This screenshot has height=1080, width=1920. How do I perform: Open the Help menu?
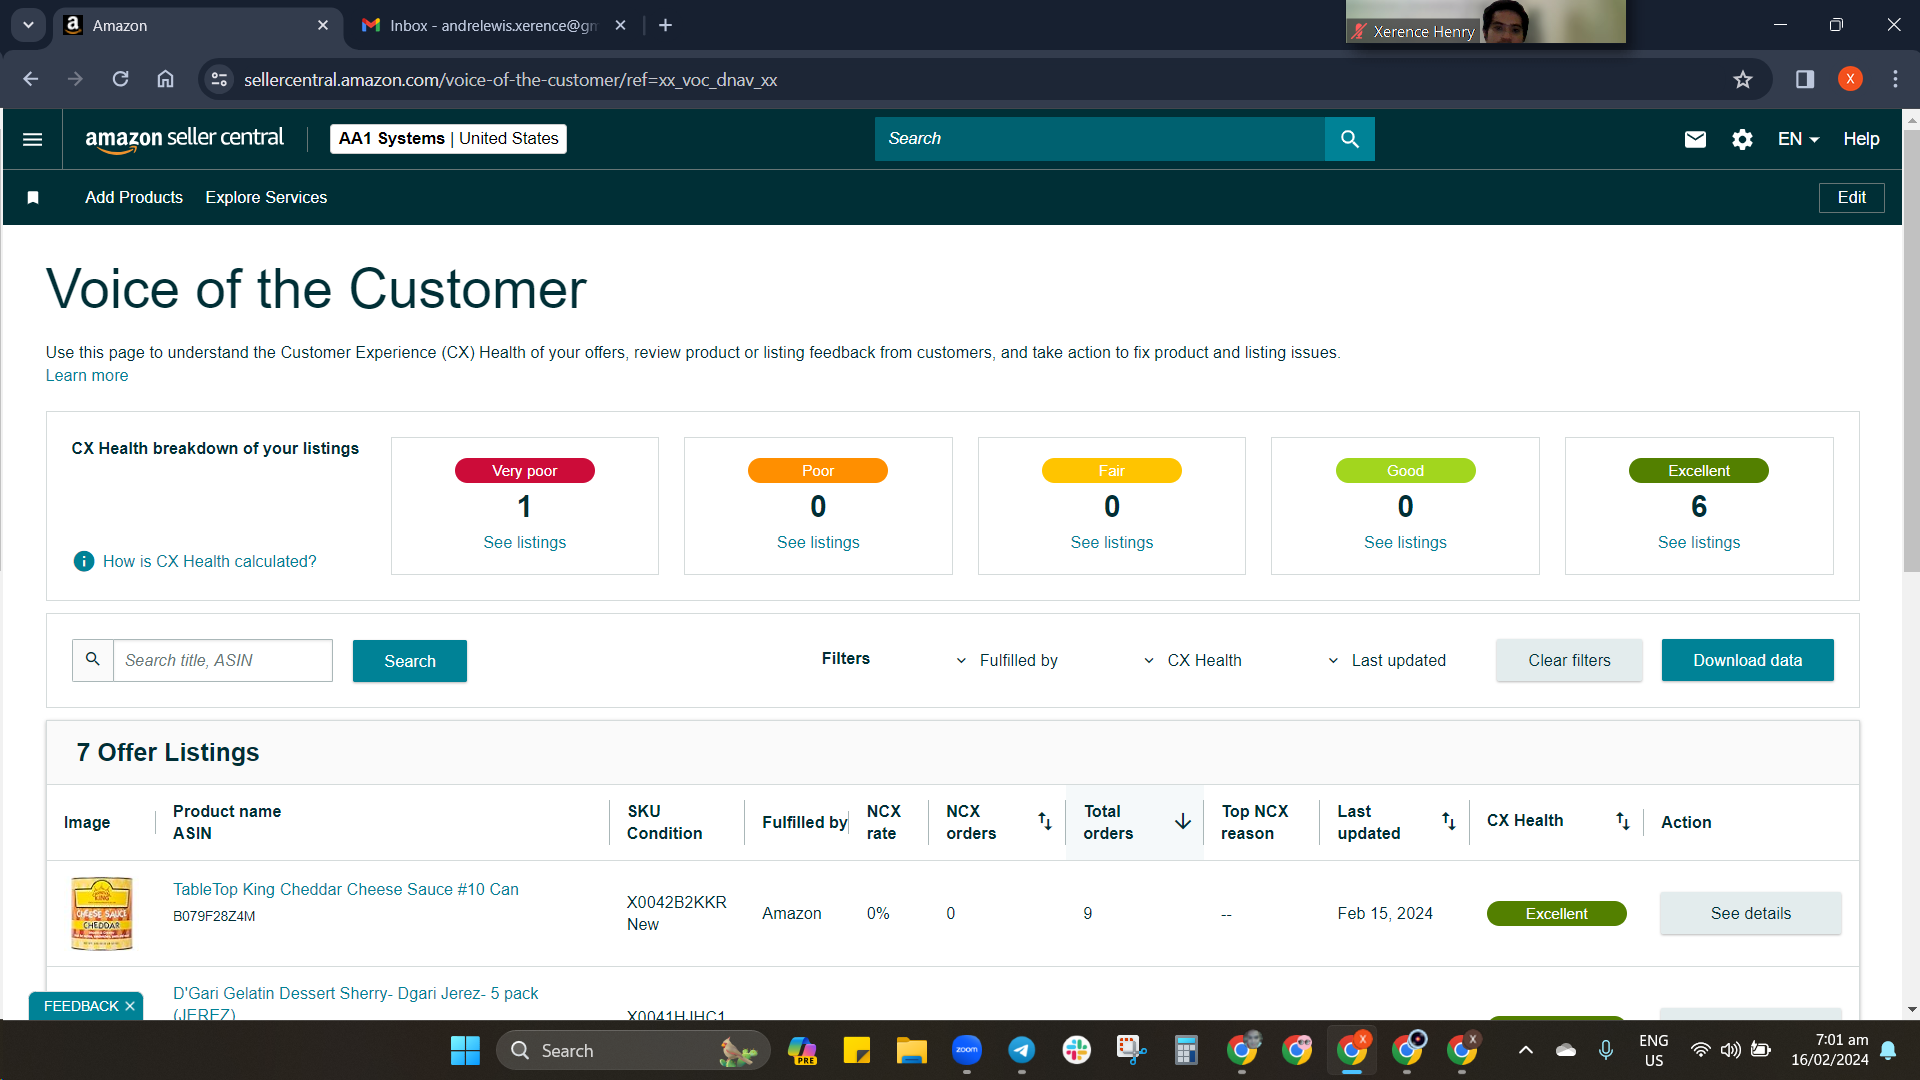[x=1861, y=139]
